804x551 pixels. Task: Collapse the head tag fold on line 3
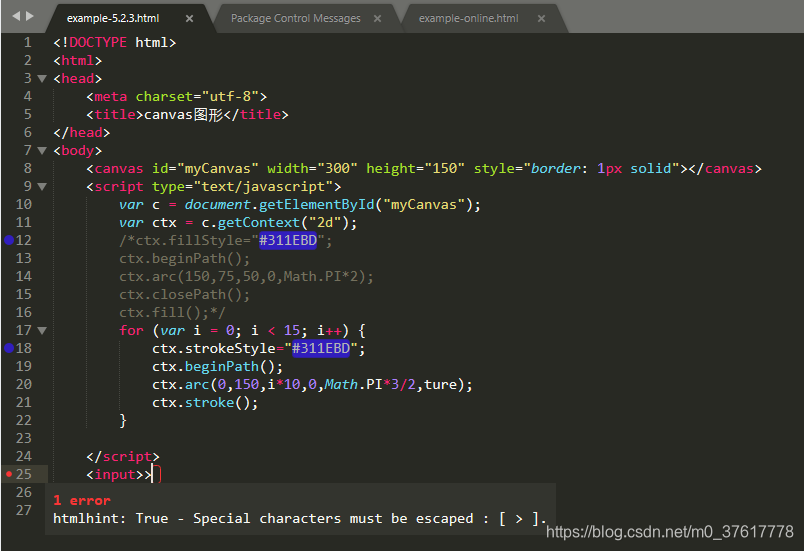coord(42,79)
